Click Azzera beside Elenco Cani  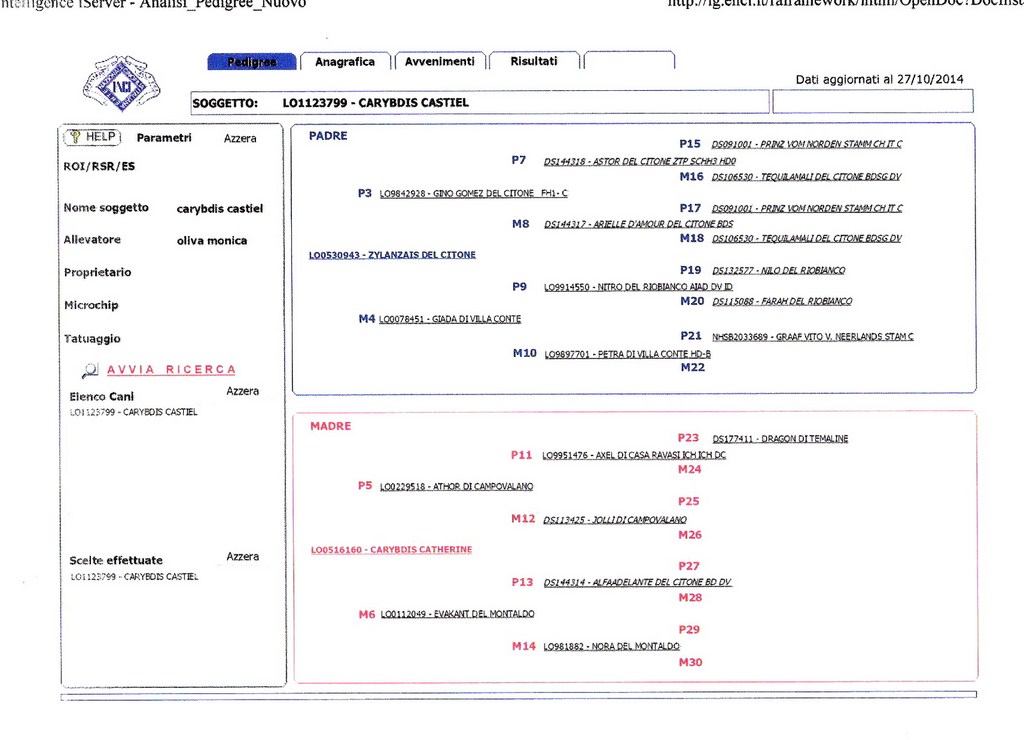(x=242, y=391)
